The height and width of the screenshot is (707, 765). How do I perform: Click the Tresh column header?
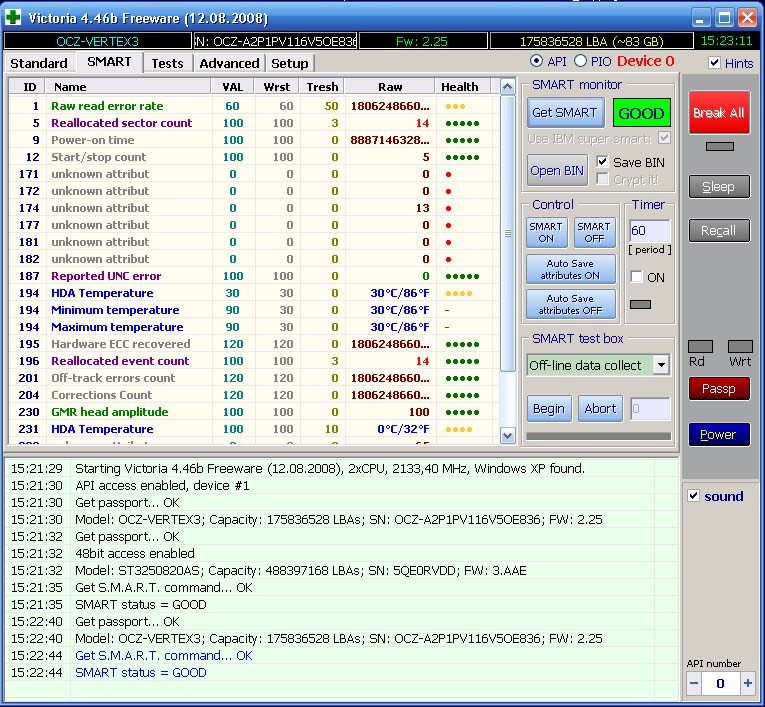click(322, 87)
